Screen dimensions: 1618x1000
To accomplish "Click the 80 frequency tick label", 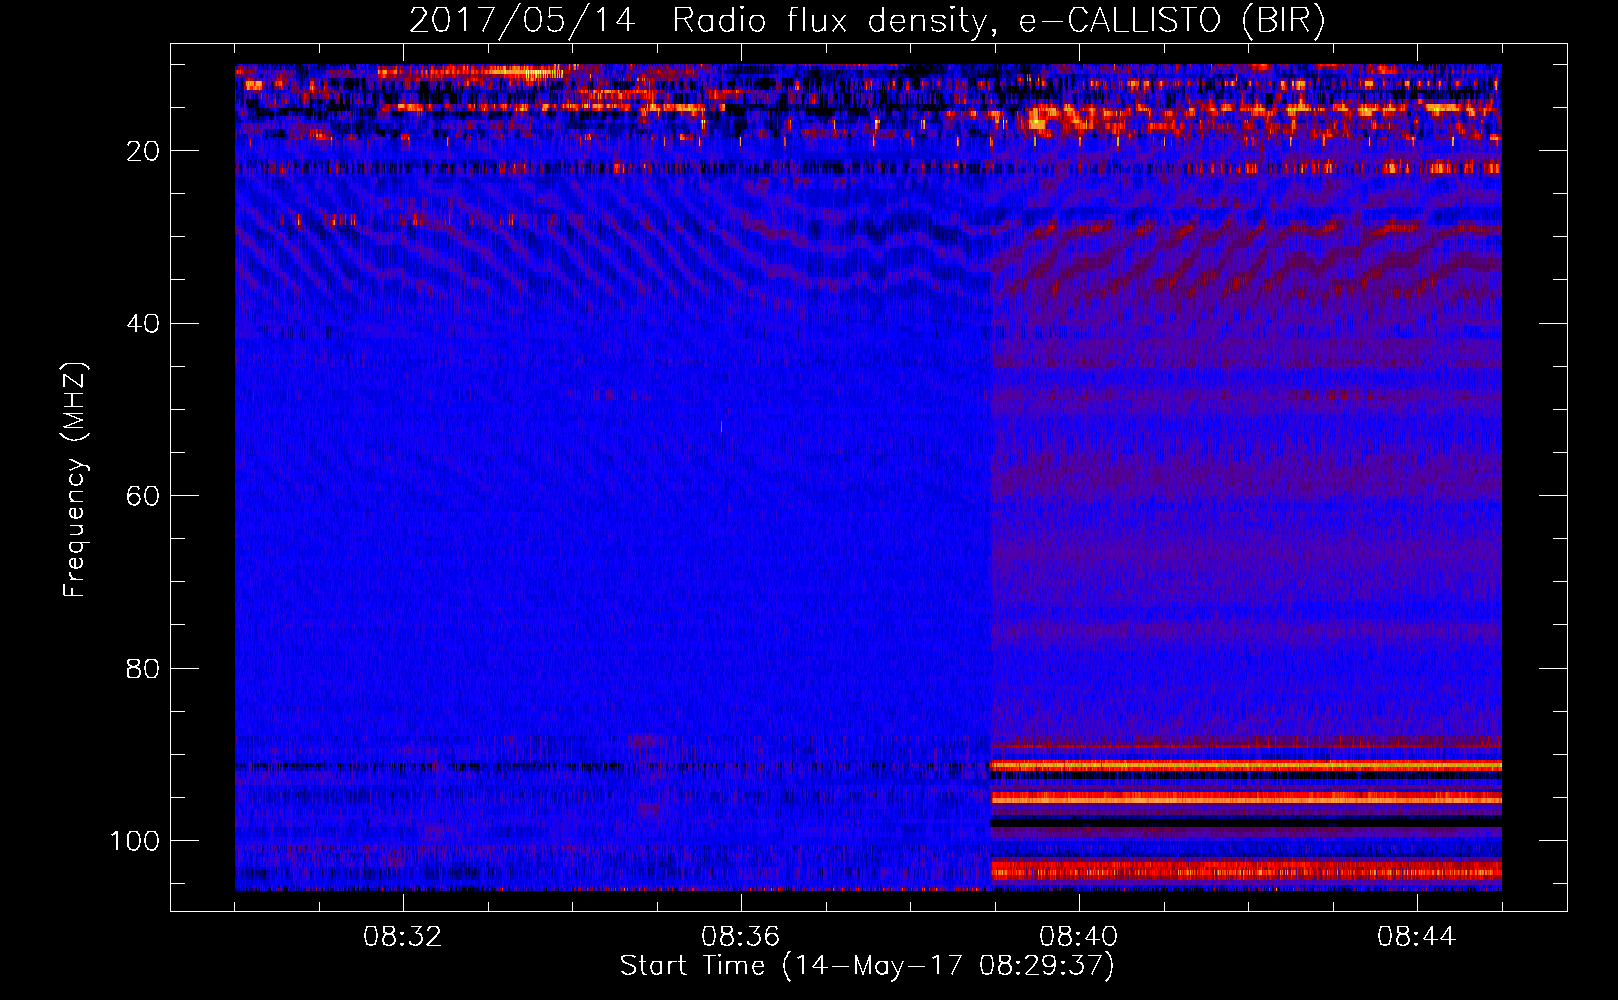I will 144,668.
